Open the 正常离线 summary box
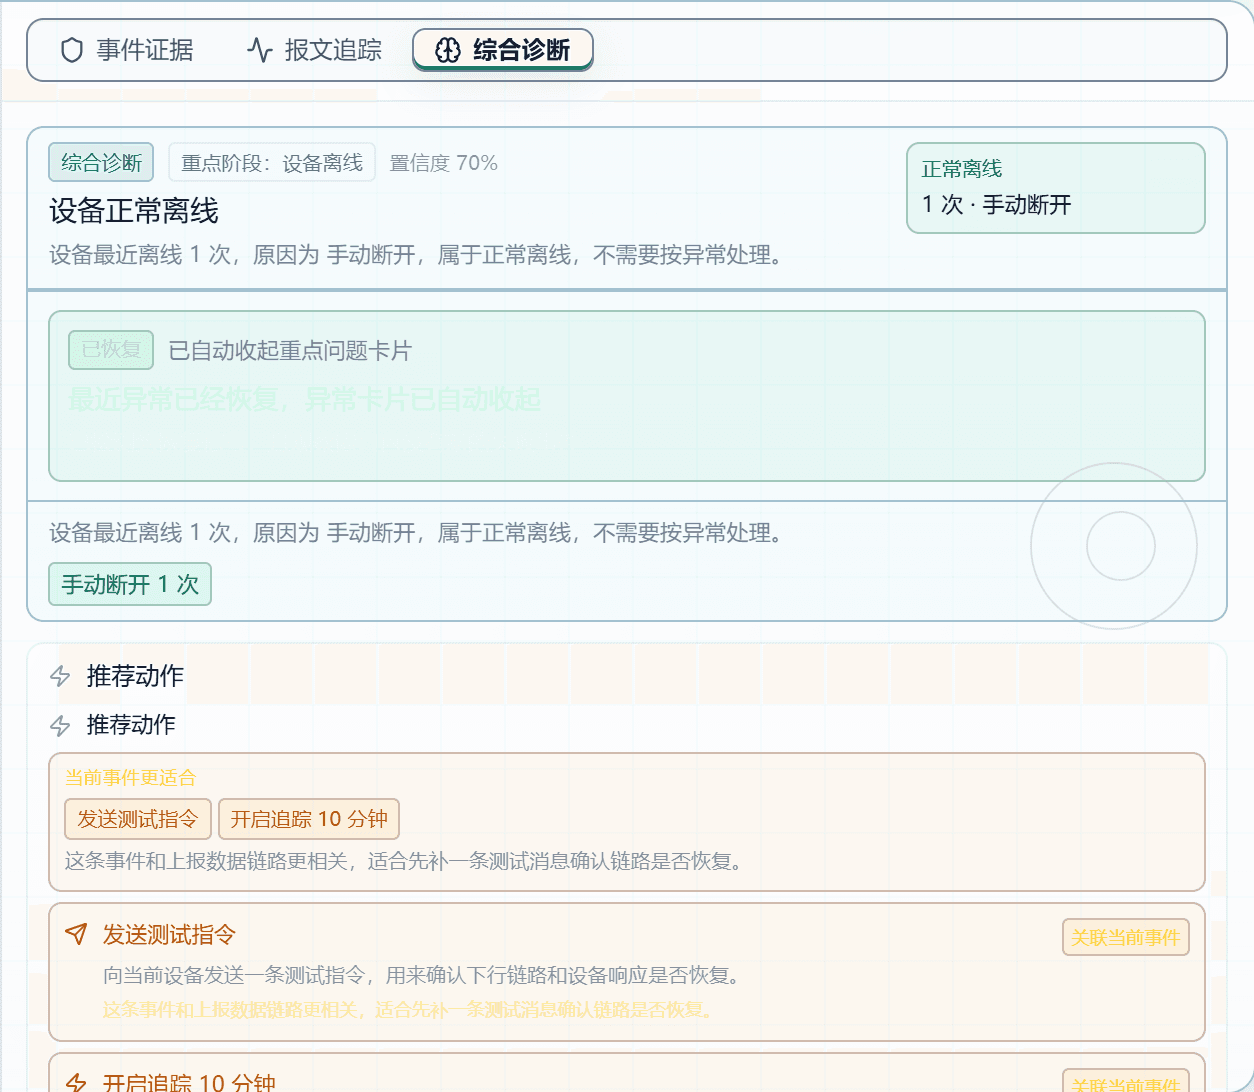The height and width of the screenshot is (1092, 1254). 1055,188
